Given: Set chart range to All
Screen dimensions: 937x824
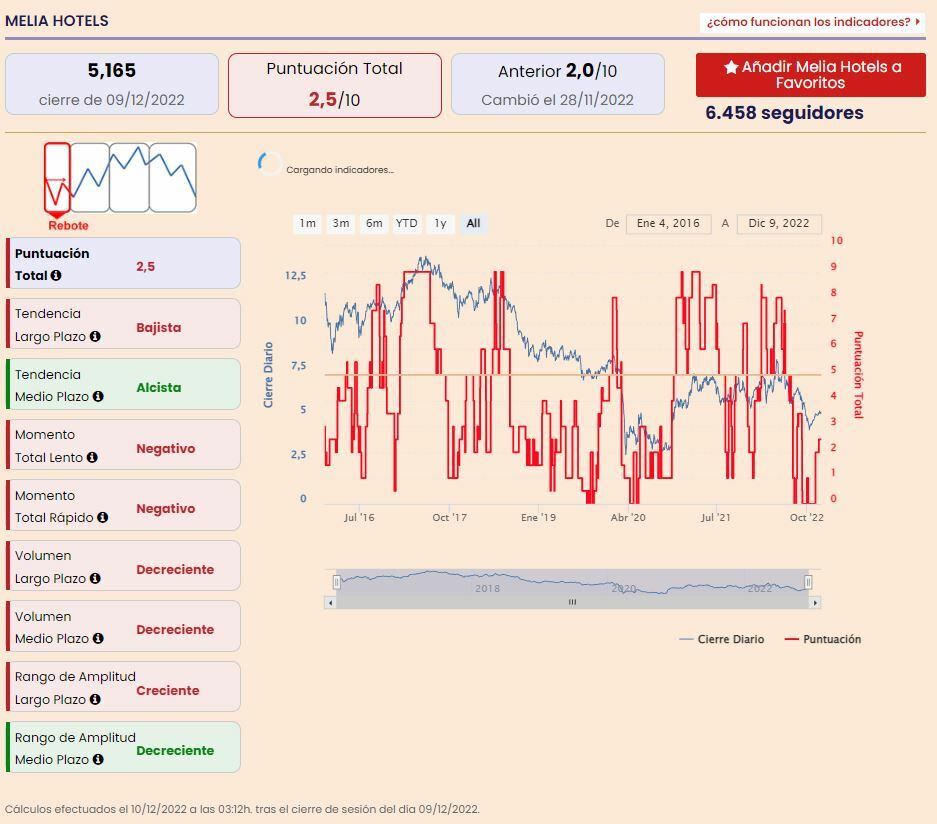Looking at the screenshot, I should pyautogui.click(x=473, y=223).
